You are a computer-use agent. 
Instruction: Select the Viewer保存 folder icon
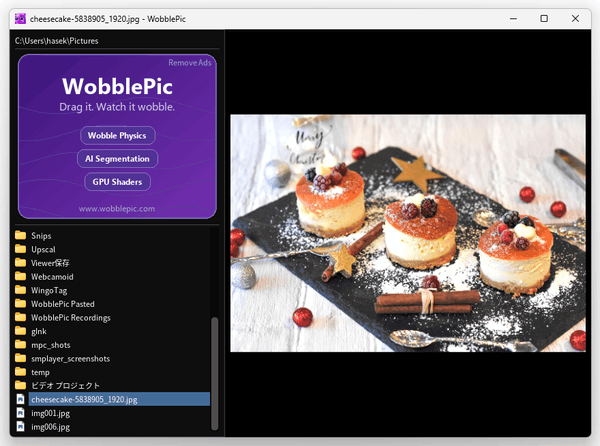(20, 262)
